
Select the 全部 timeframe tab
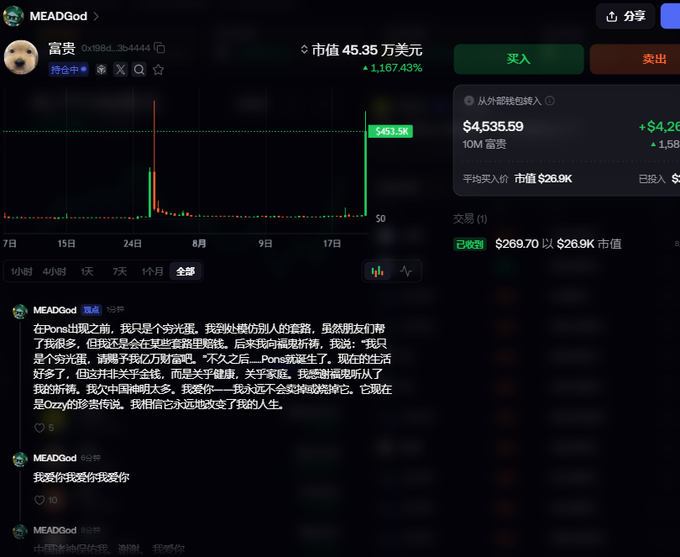click(x=186, y=272)
